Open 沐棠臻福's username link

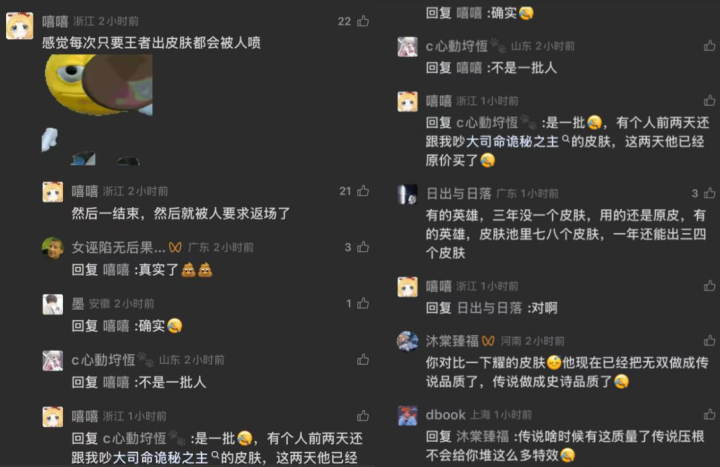pos(452,341)
